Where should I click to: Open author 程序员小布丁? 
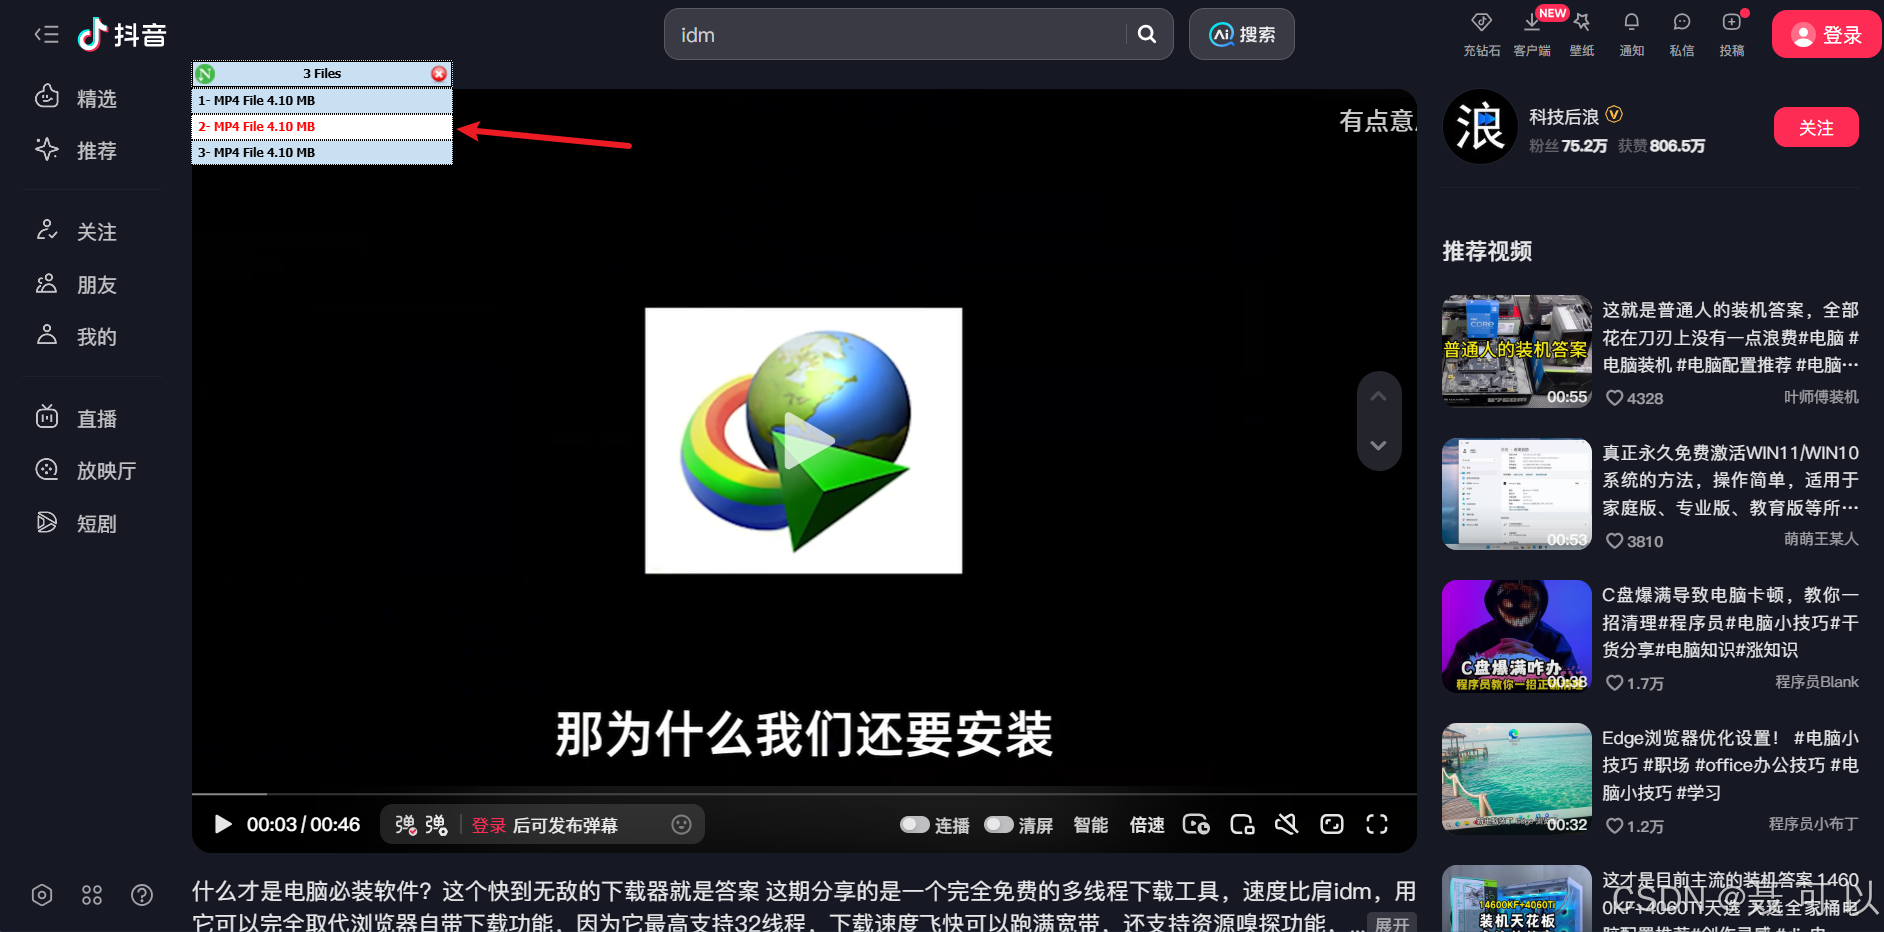[x=1813, y=824]
